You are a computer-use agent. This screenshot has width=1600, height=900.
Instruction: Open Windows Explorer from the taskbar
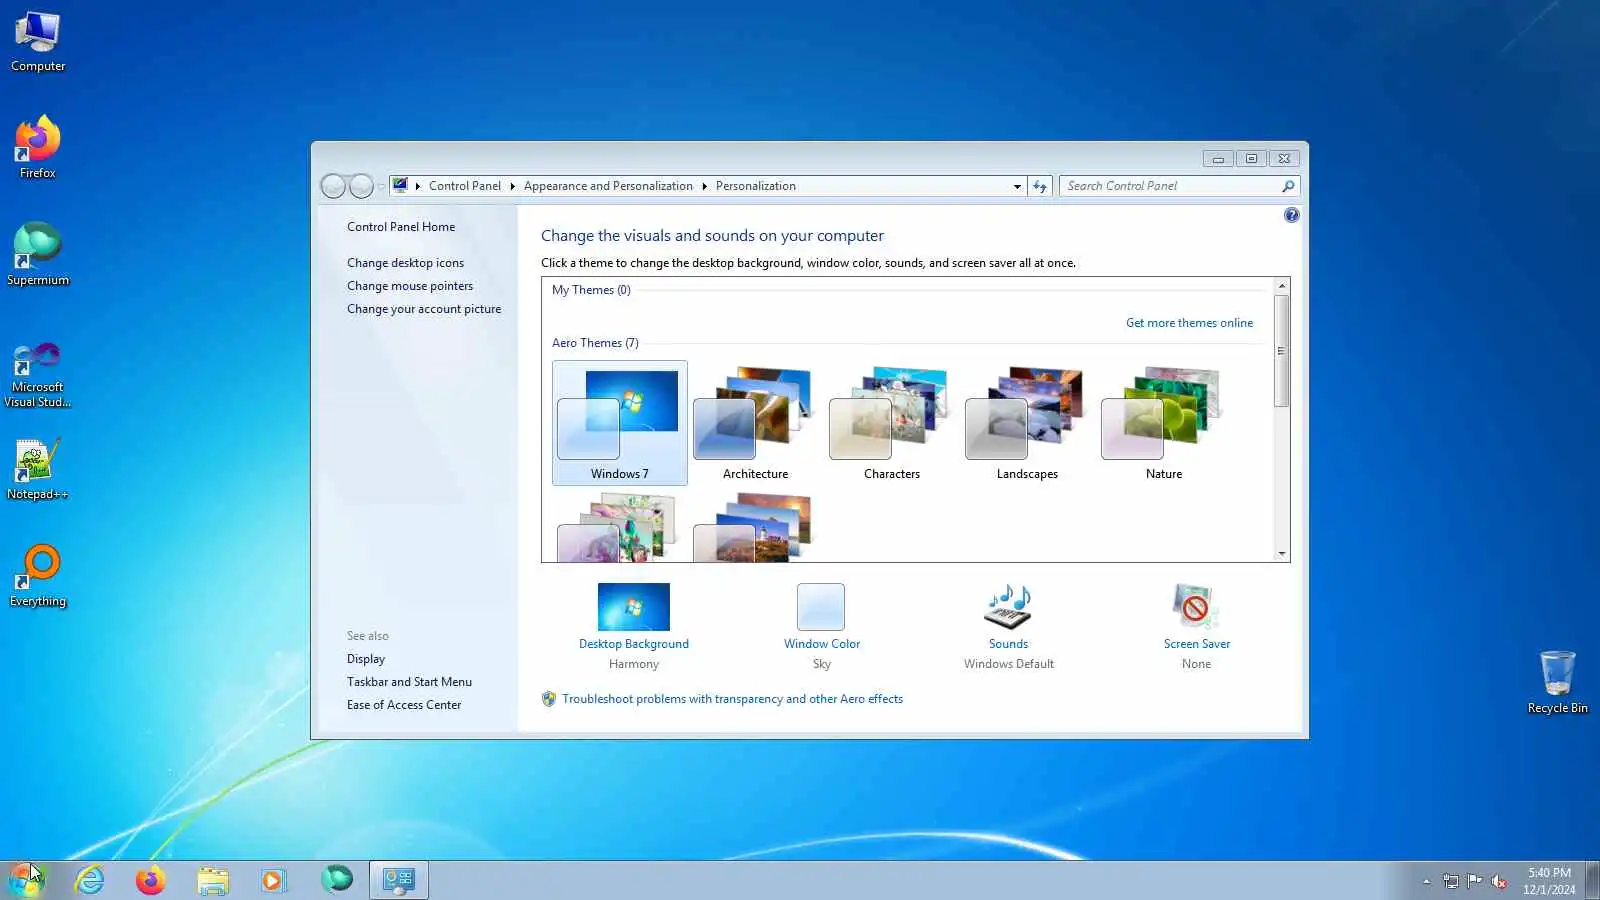212,880
